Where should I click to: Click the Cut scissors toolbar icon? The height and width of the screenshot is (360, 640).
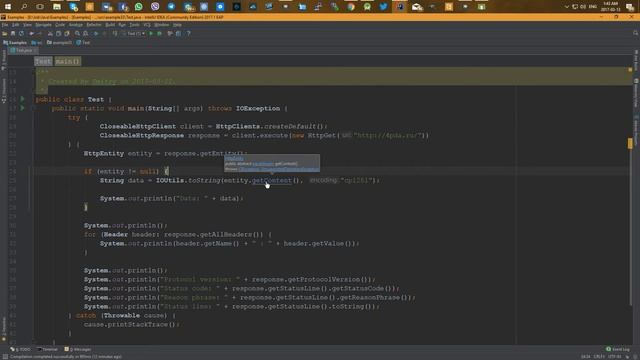50,33
